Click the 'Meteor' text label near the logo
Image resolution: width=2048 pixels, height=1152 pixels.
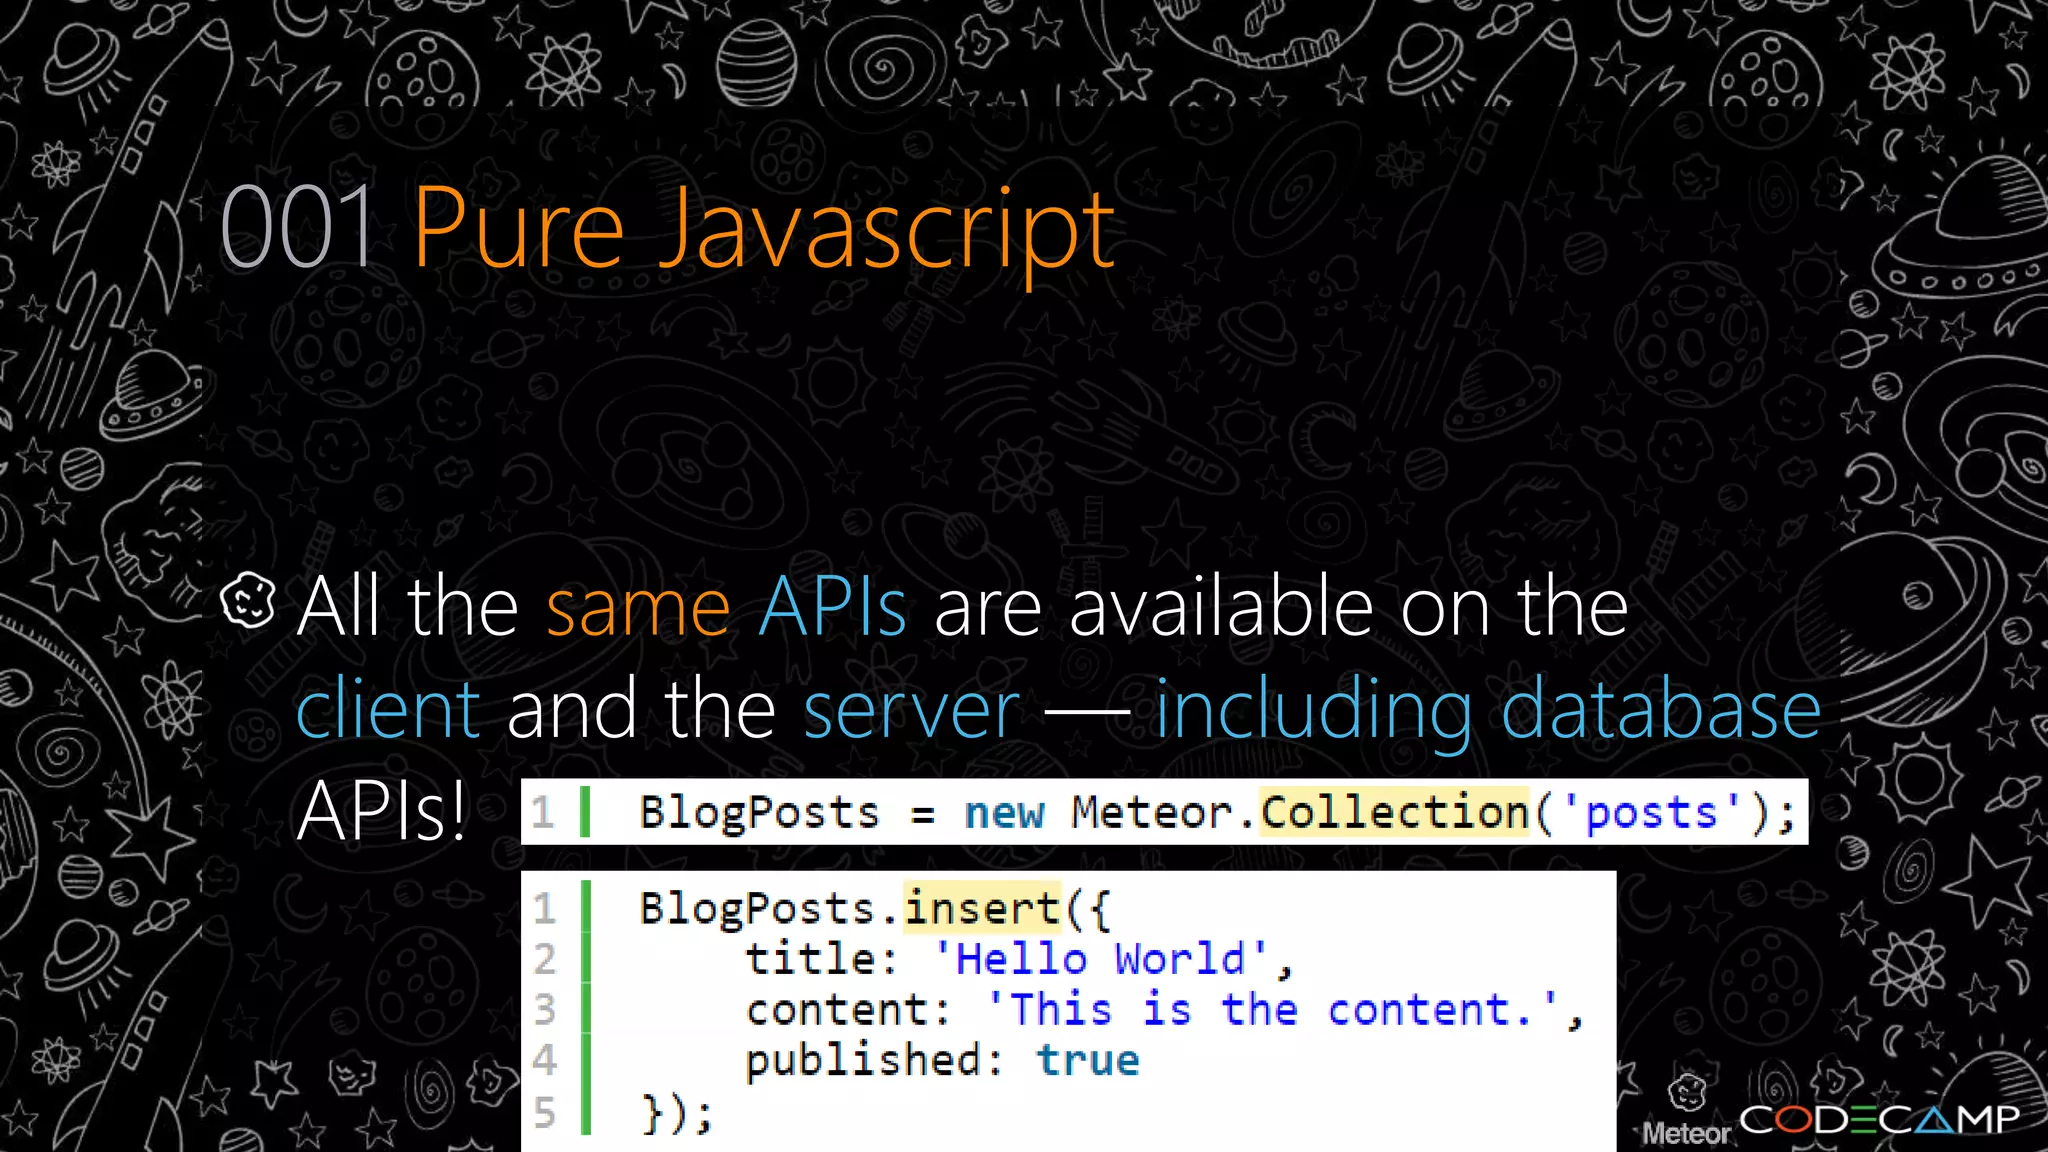[1686, 1133]
